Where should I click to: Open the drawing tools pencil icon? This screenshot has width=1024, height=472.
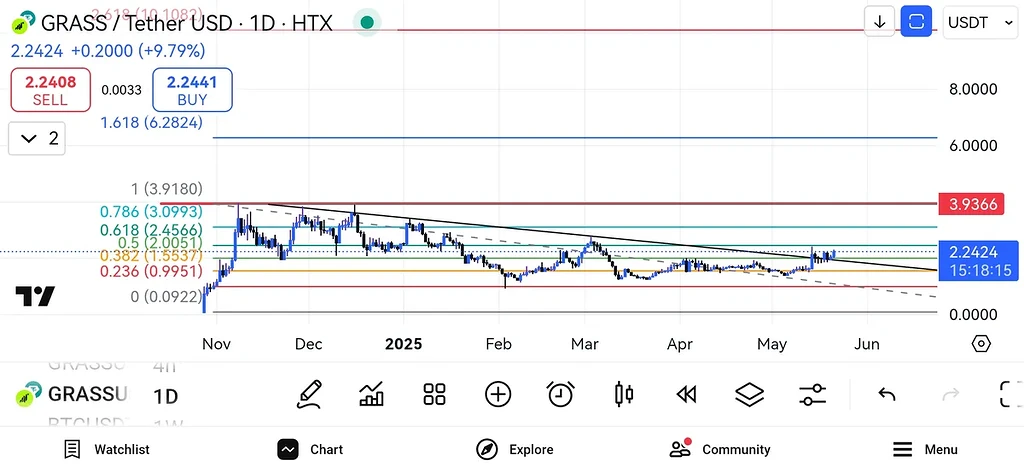point(310,394)
